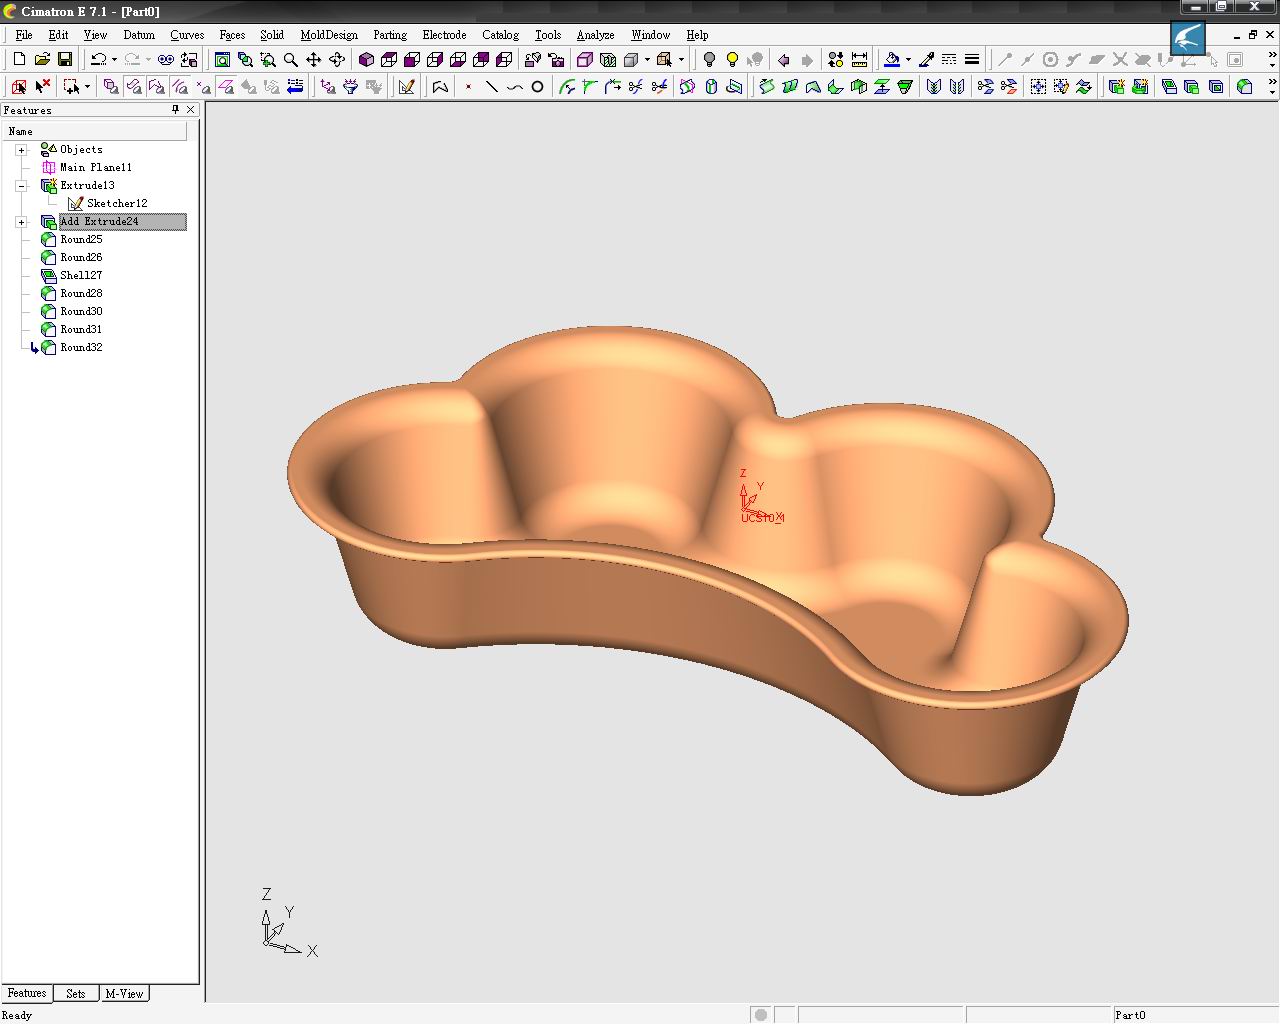
Task: Click the Zoom All fit icon
Action: coord(222,60)
